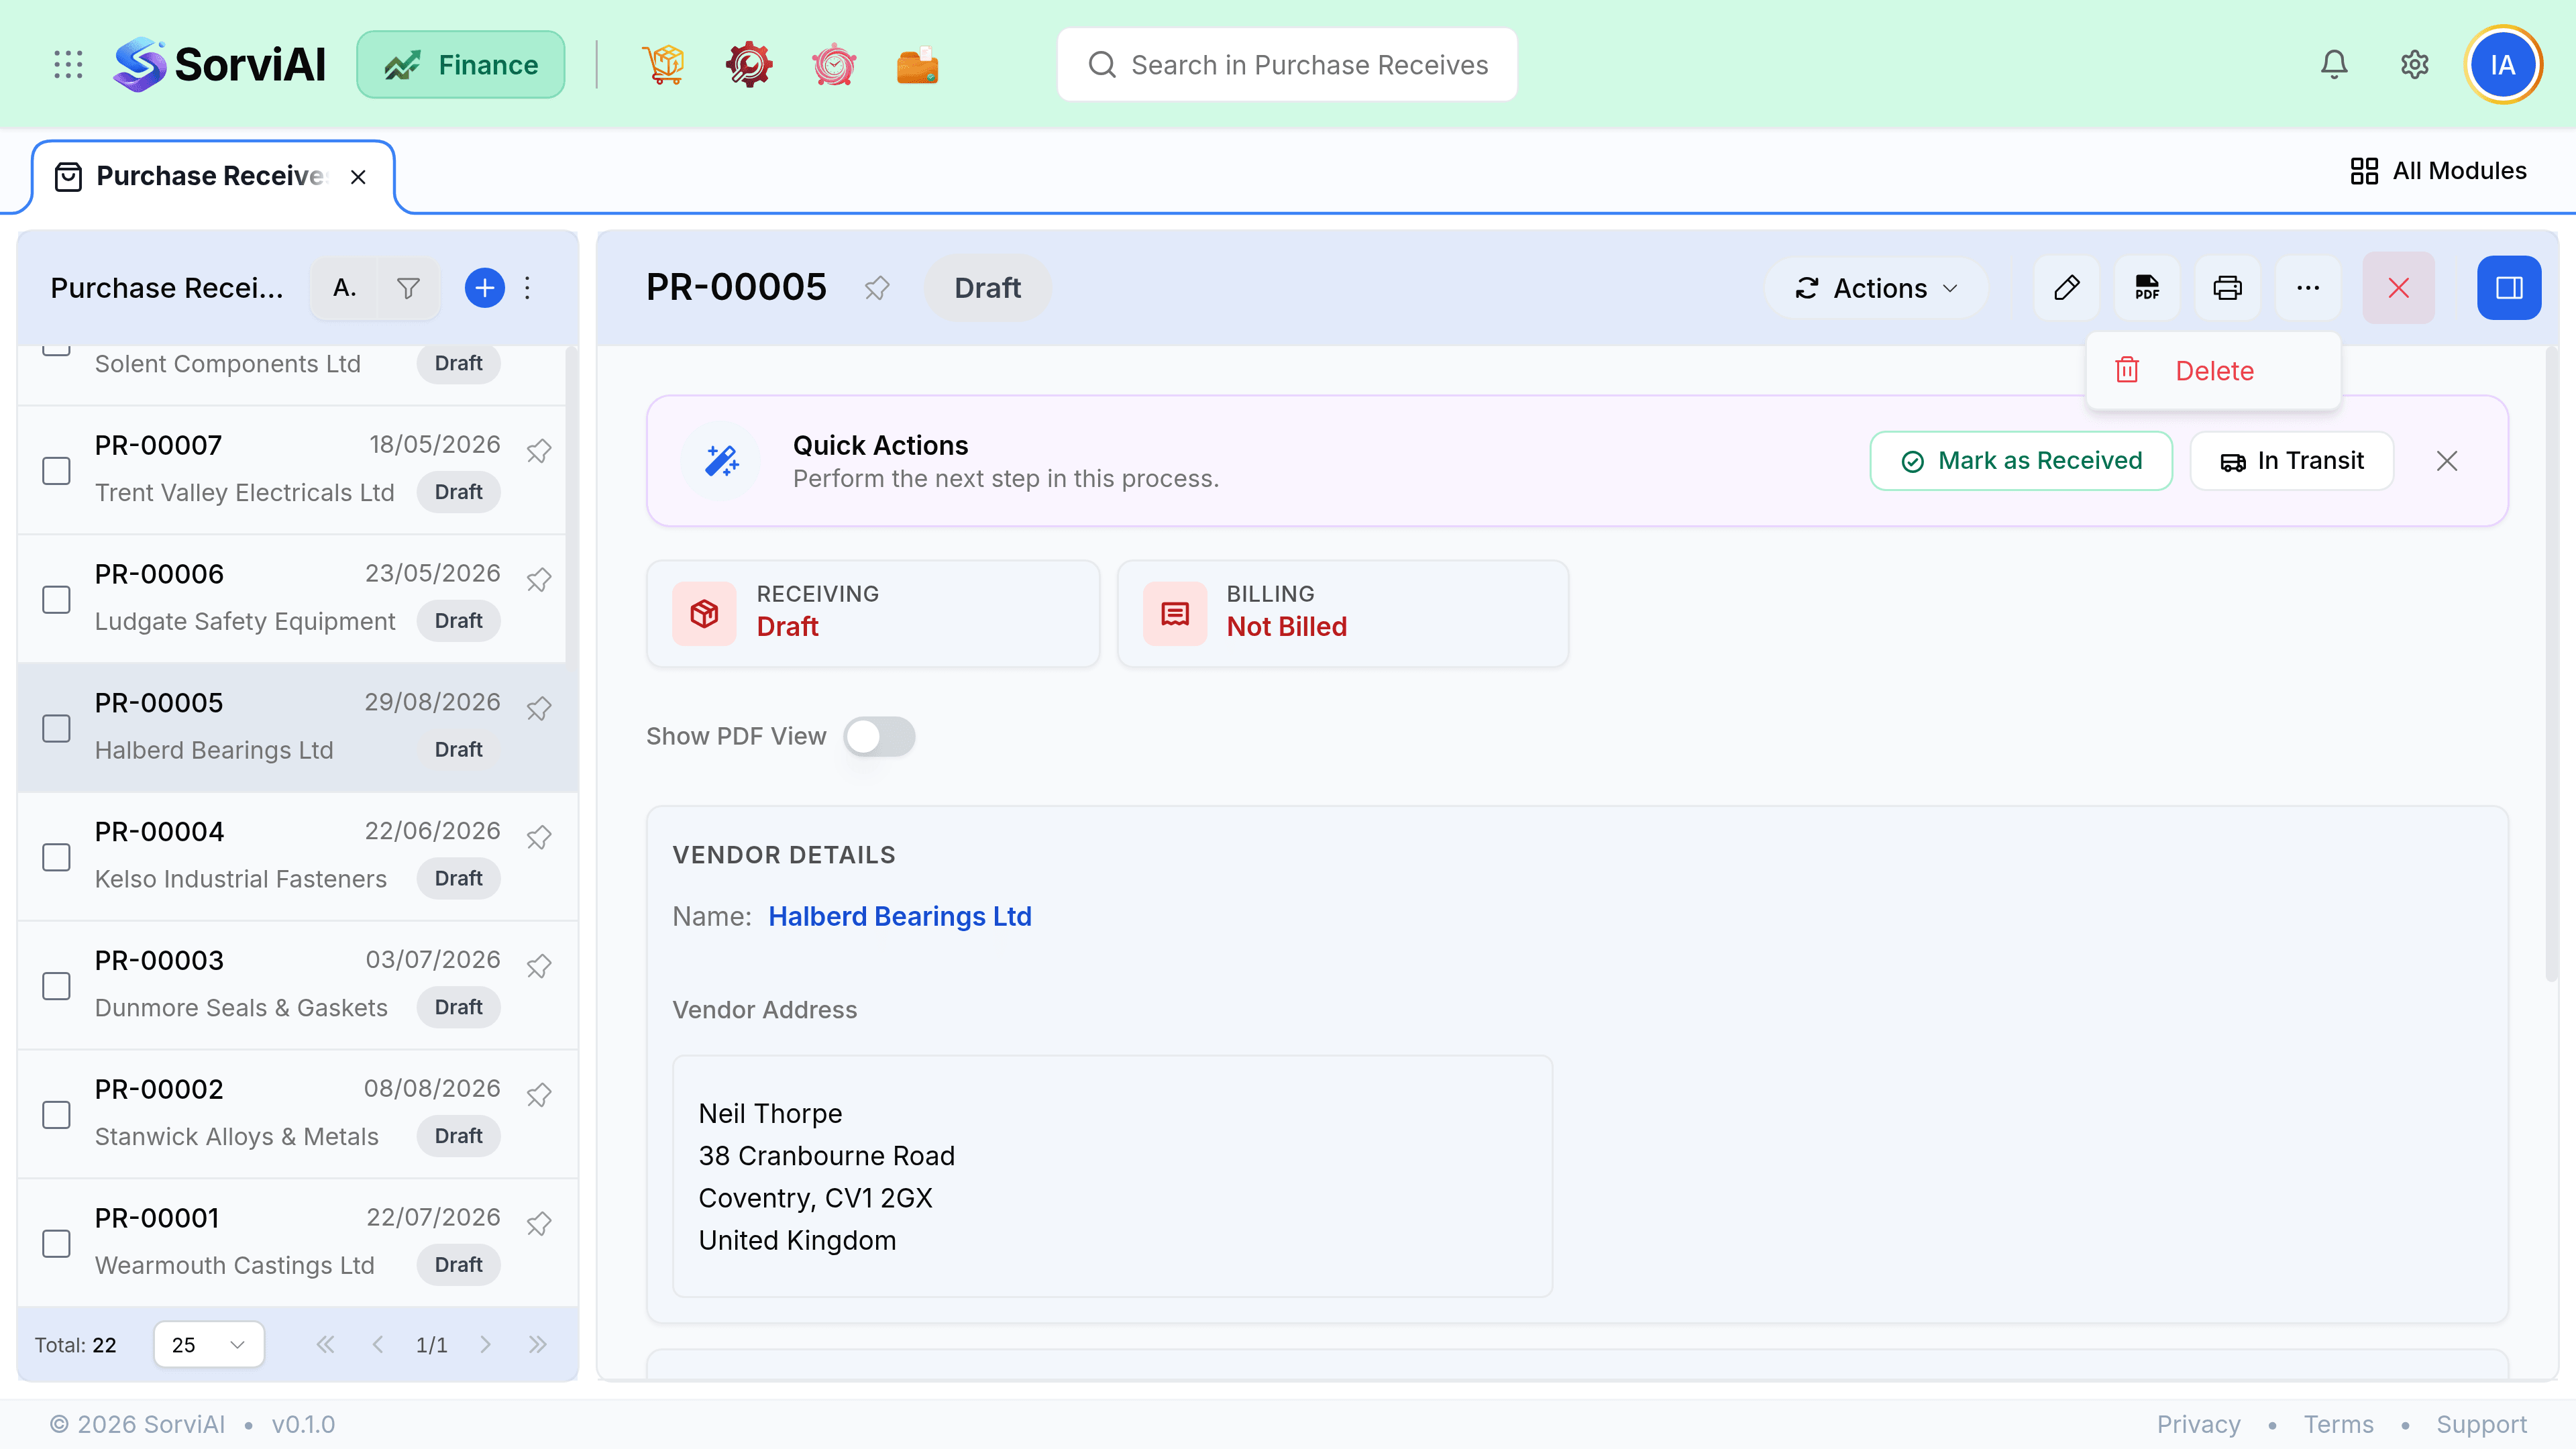2576x1449 pixels.
Task: Open the Terms footer link
Action: click(x=2338, y=1424)
